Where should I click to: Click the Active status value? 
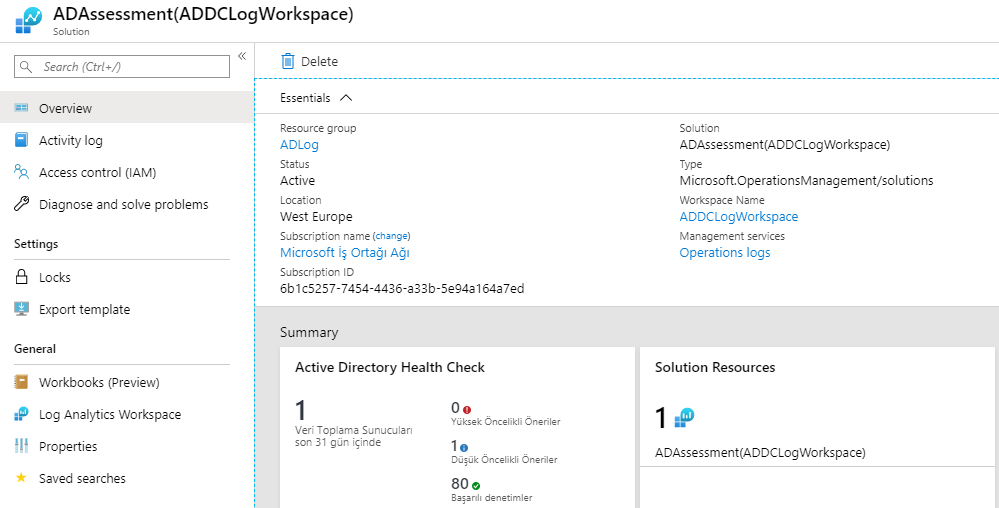coord(298,180)
